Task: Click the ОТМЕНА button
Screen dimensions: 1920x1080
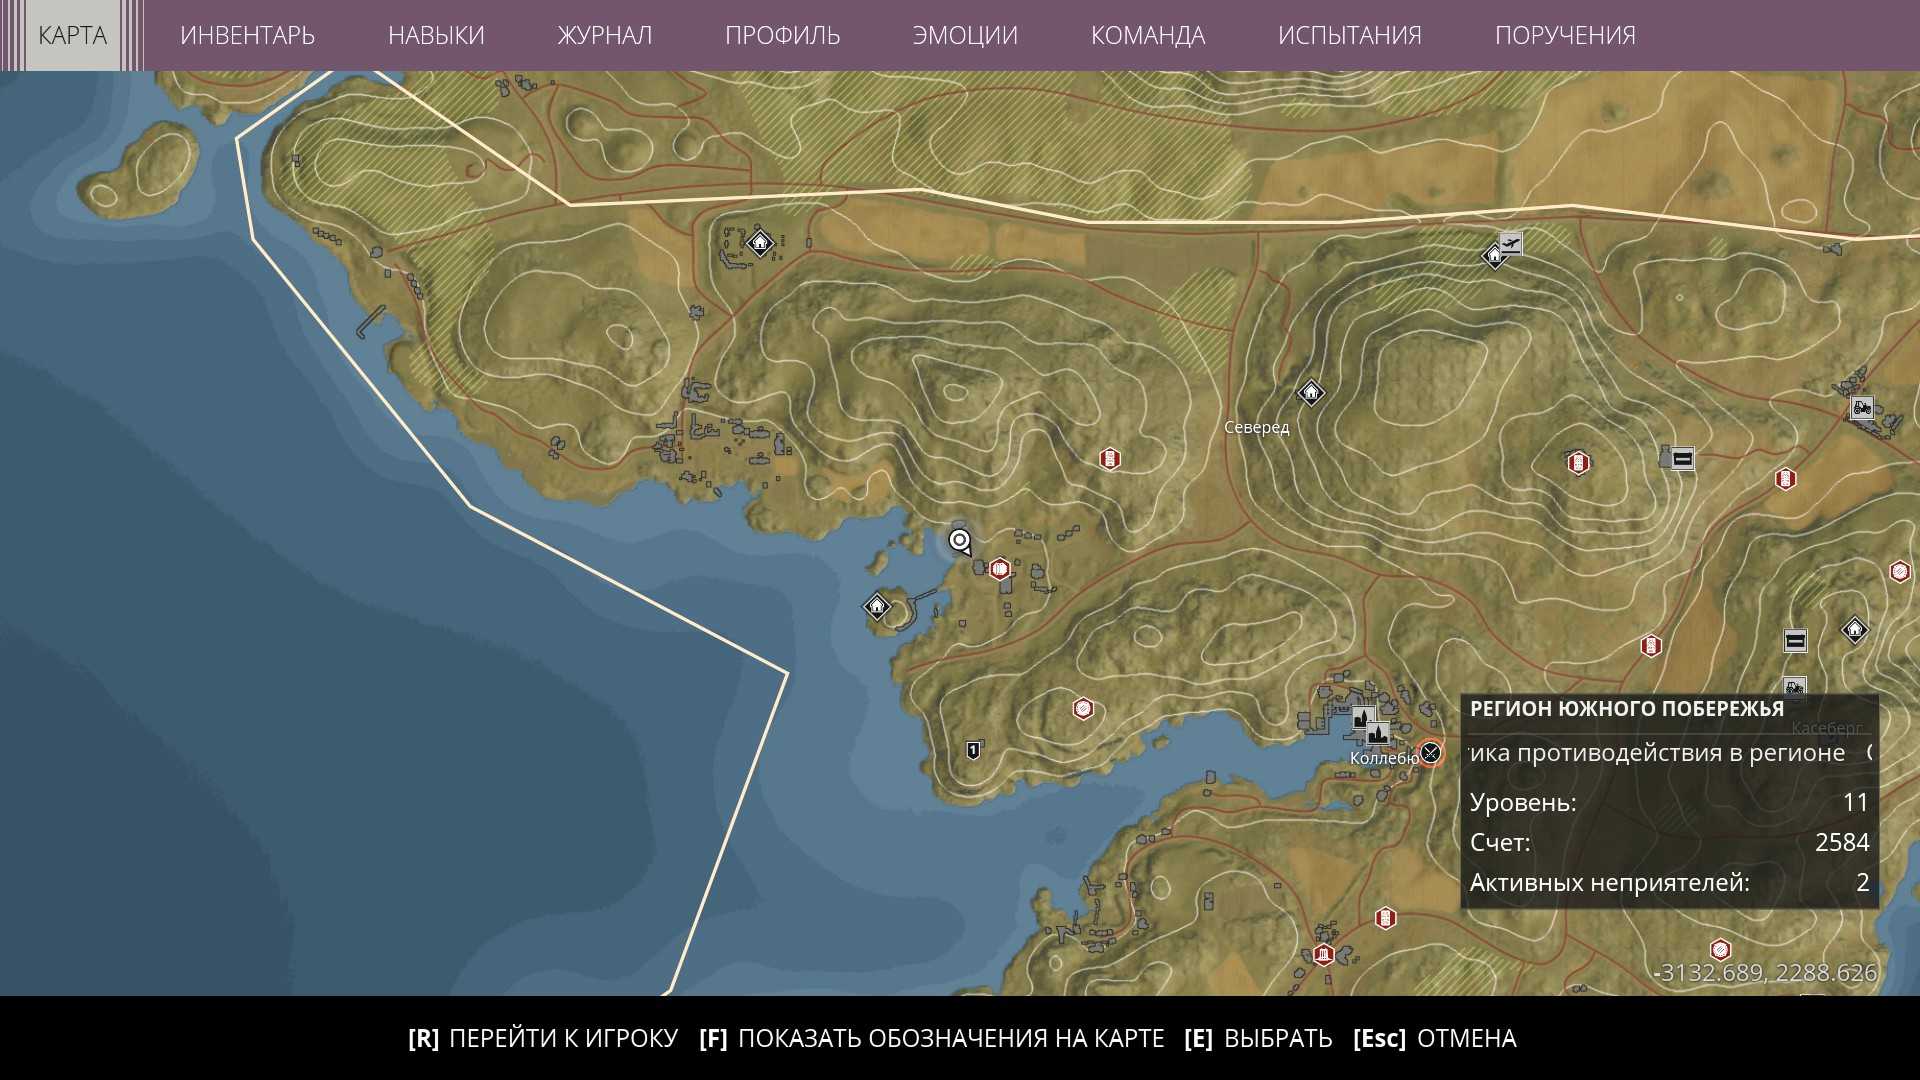Action: coord(1434,1038)
